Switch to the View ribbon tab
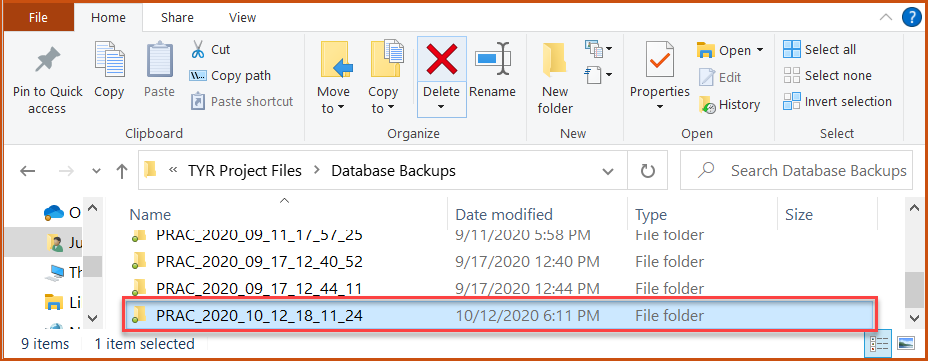Viewport: 928px width, 361px height. tap(242, 18)
